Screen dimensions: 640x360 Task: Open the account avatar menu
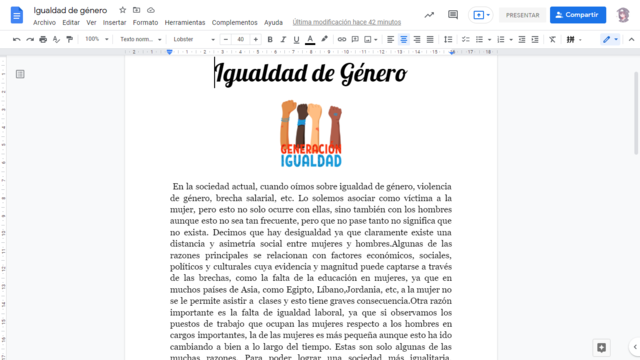click(623, 15)
